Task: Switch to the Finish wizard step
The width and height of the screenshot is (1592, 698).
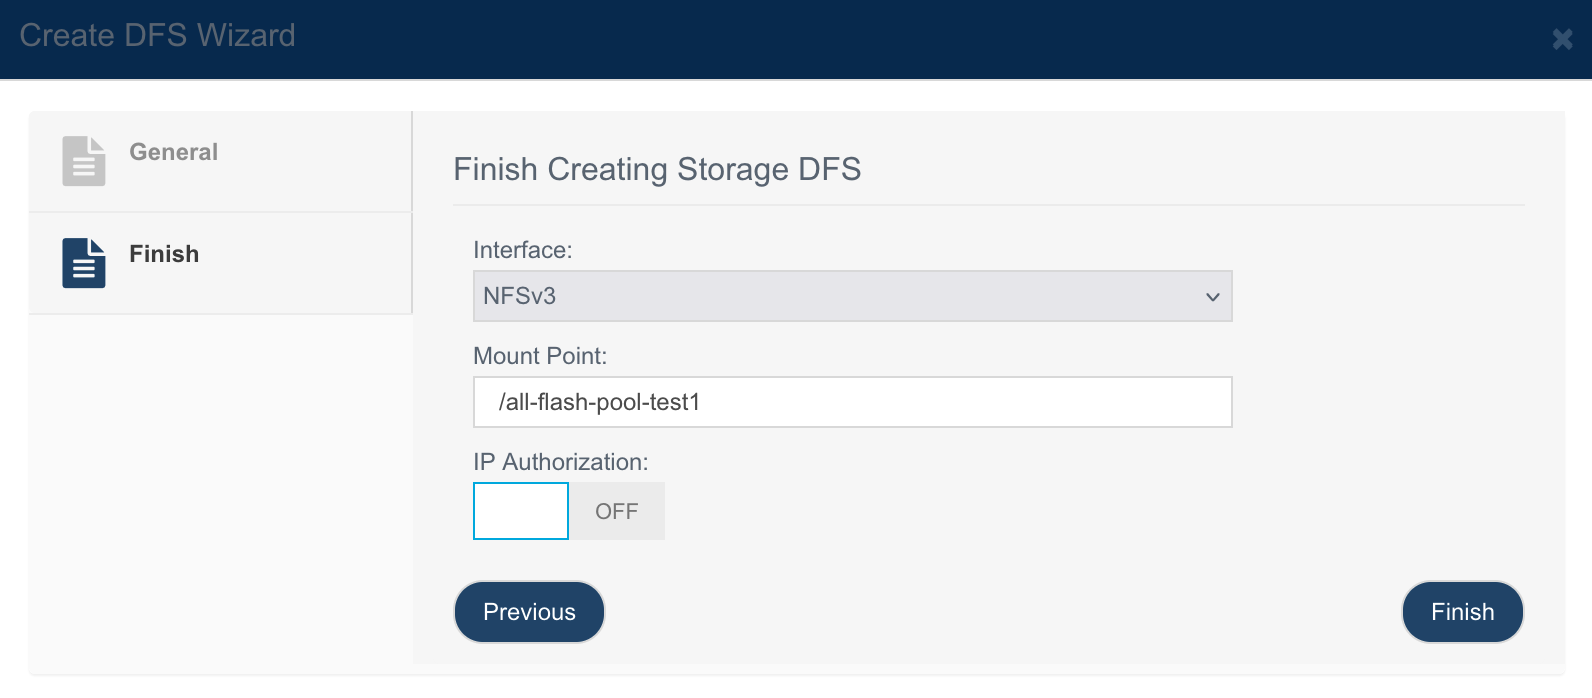Action: pos(220,263)
